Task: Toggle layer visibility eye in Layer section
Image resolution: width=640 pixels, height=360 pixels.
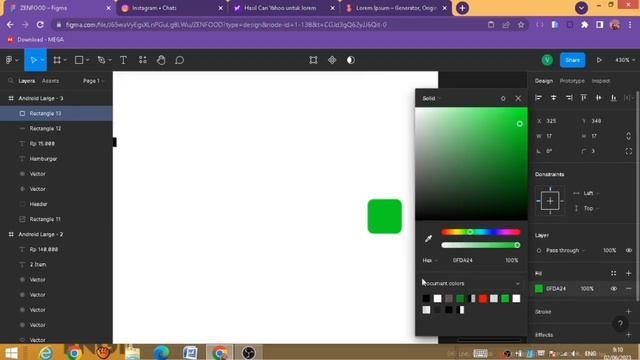Action: click(629, 250)
